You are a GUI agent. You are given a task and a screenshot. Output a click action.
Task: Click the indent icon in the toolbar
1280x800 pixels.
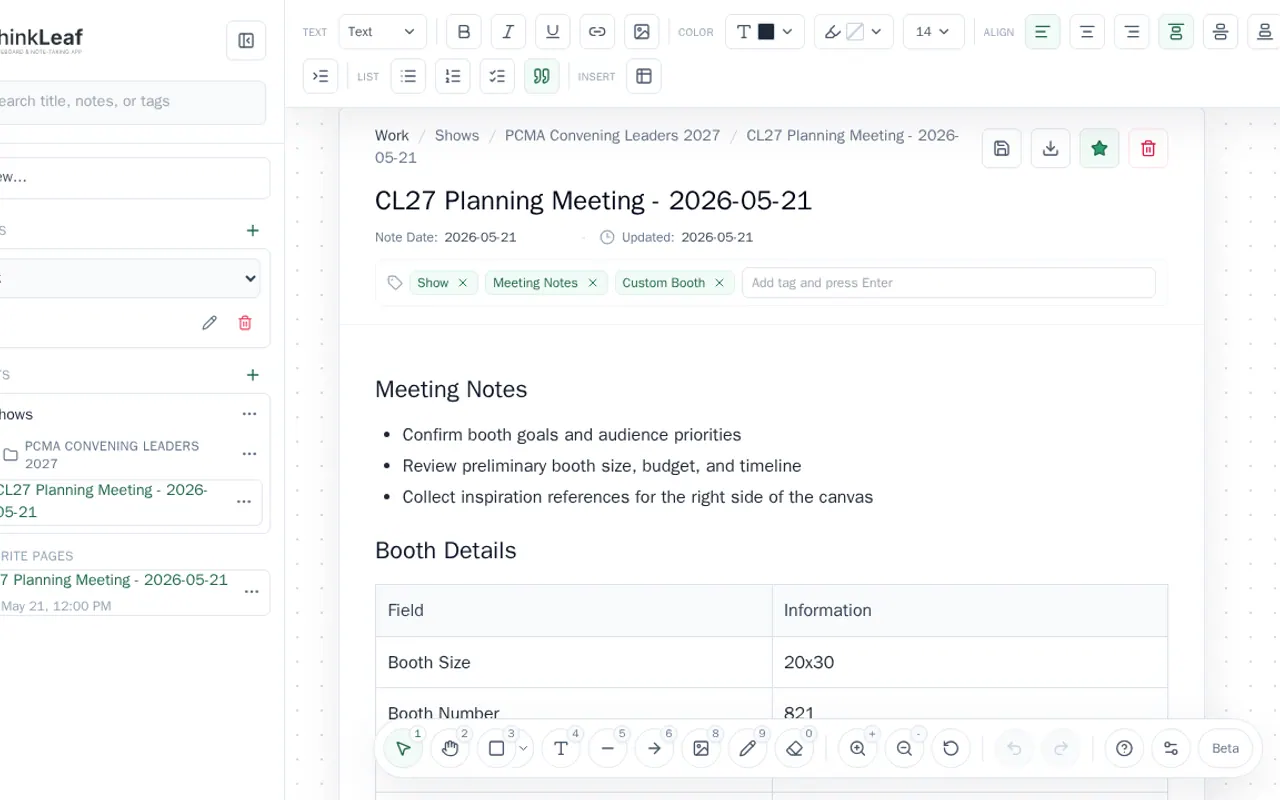[x=320, y=76]
